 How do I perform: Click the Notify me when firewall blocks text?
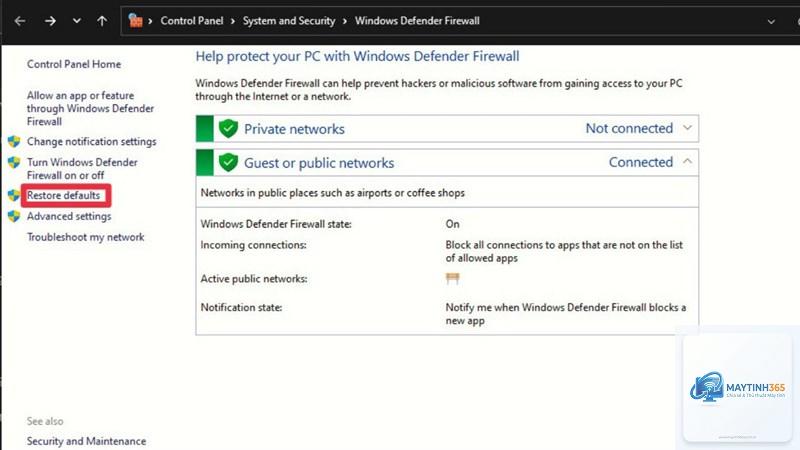point(566,314)
